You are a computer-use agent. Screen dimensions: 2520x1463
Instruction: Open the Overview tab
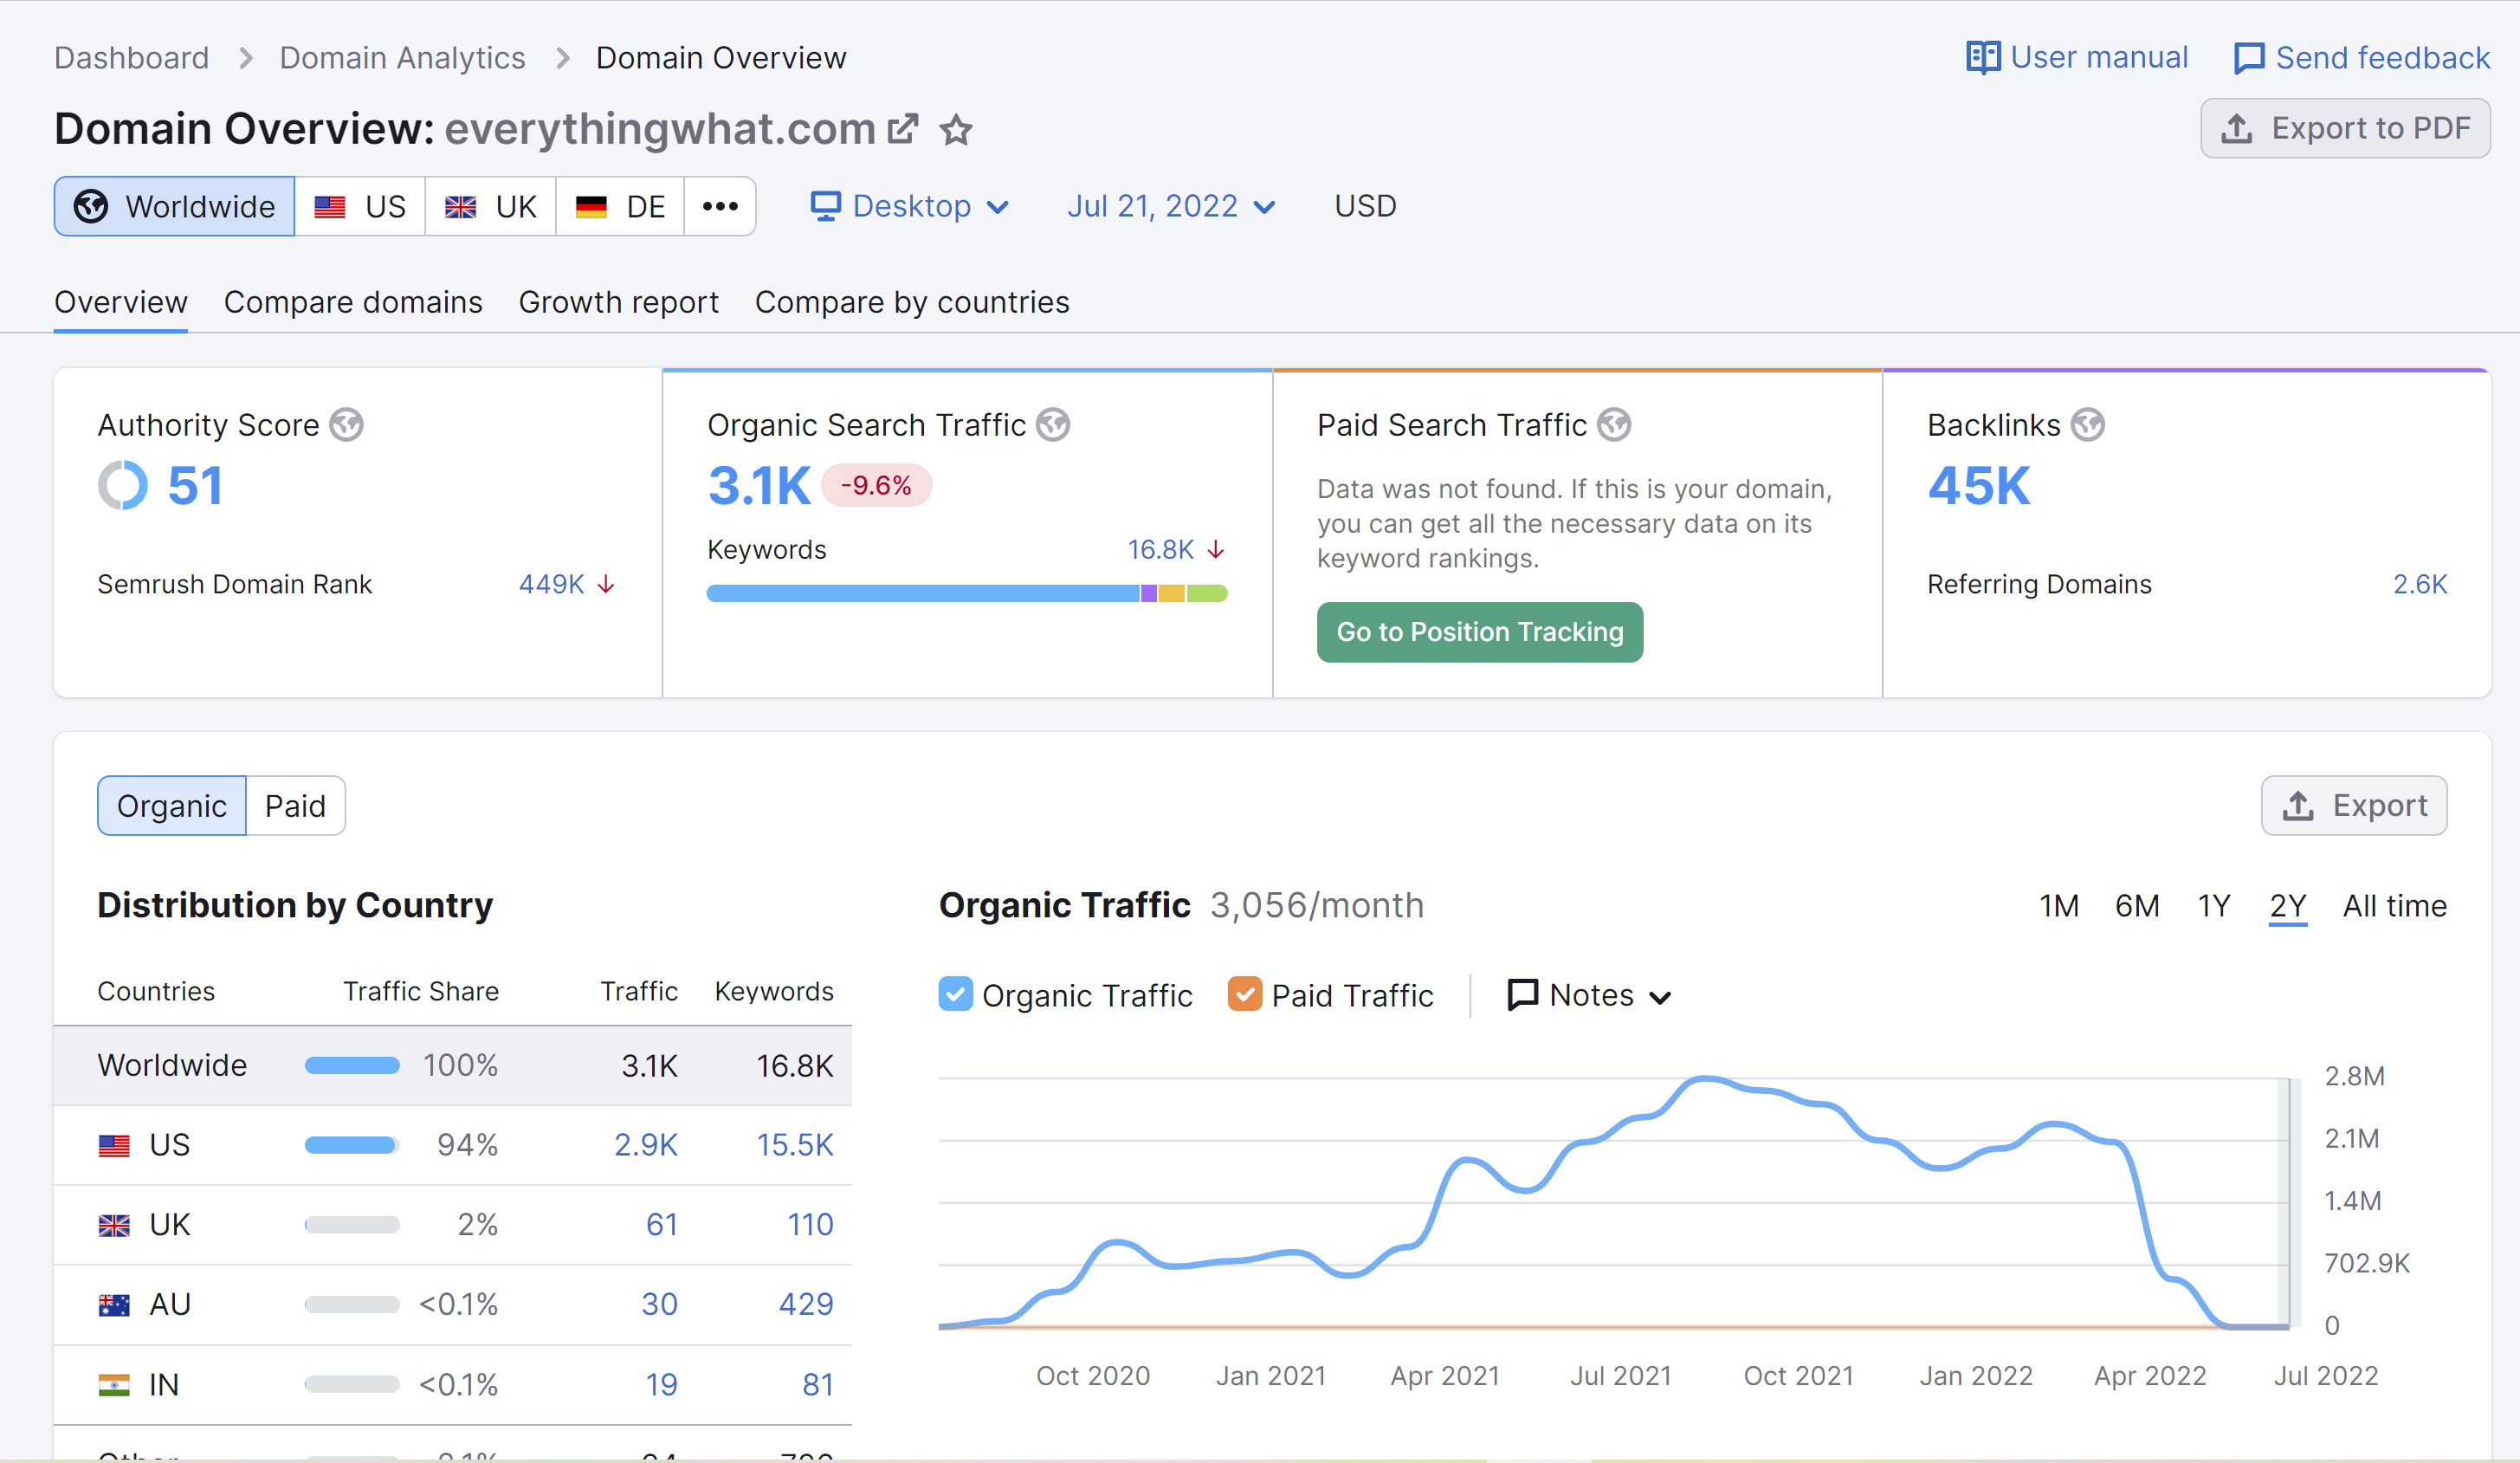[120, 302]
